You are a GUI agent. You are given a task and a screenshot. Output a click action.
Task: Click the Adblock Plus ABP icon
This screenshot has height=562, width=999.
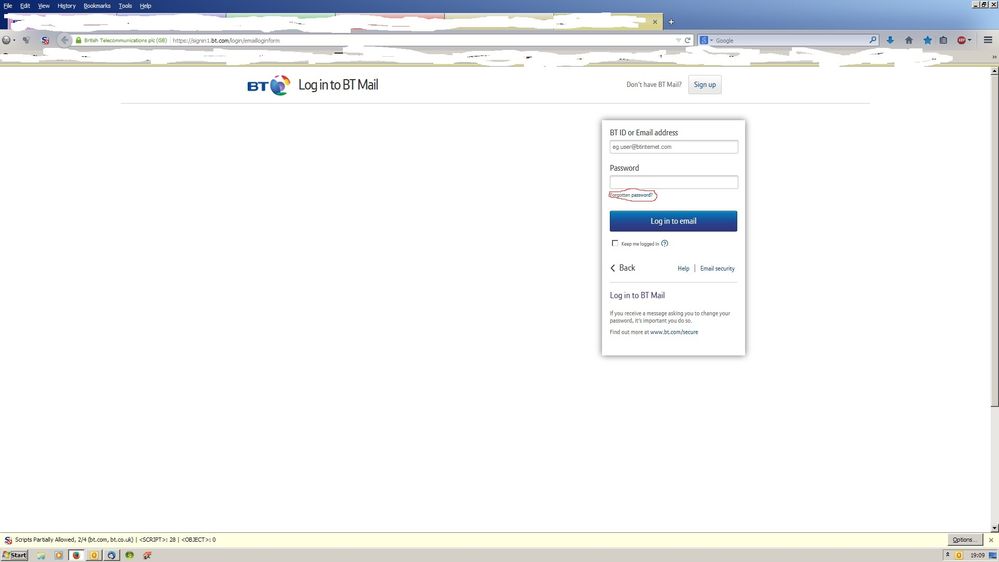tap(961, 40)
